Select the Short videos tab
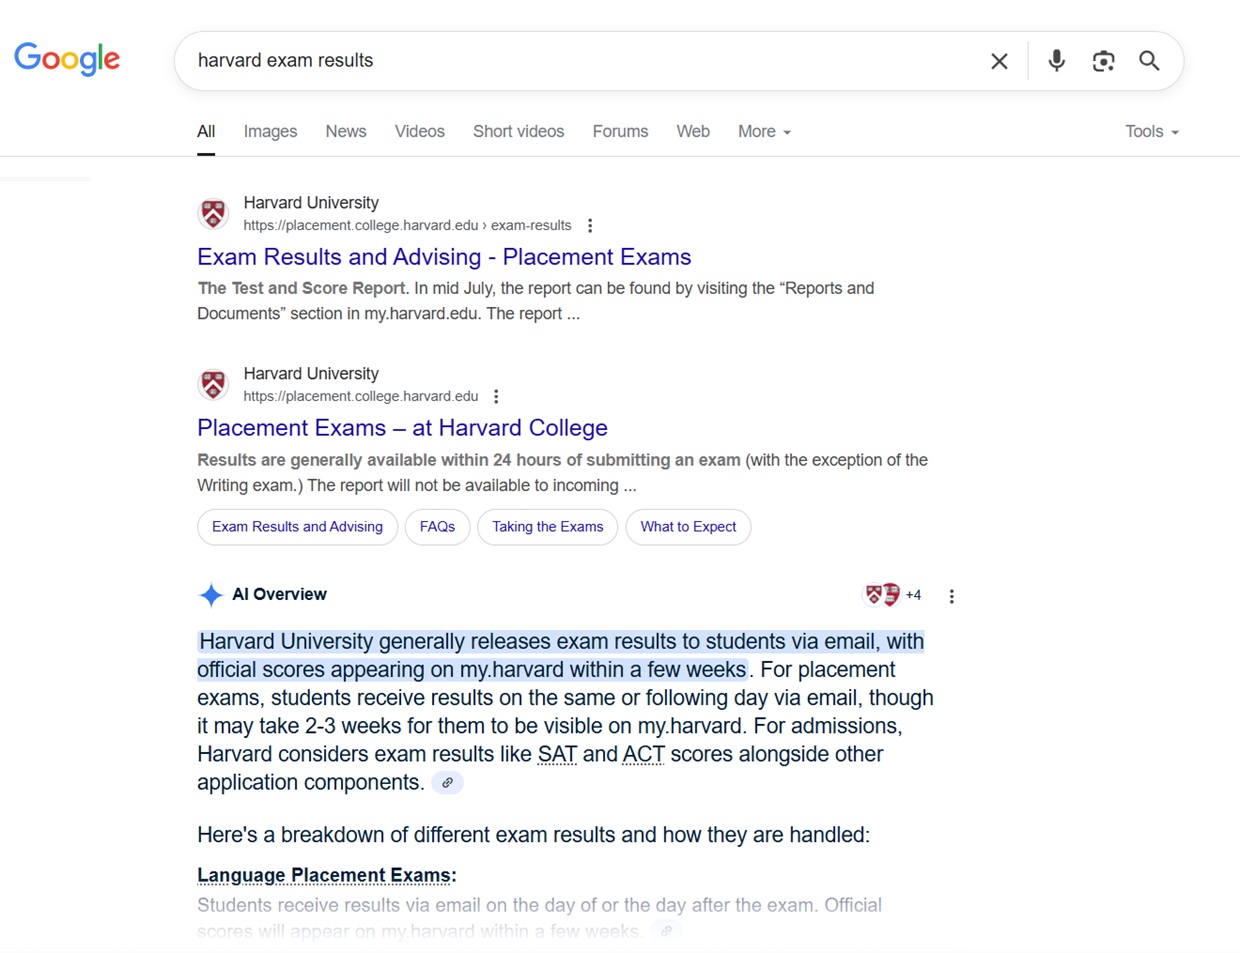The image size is (1240, 953). coord(518,132)
